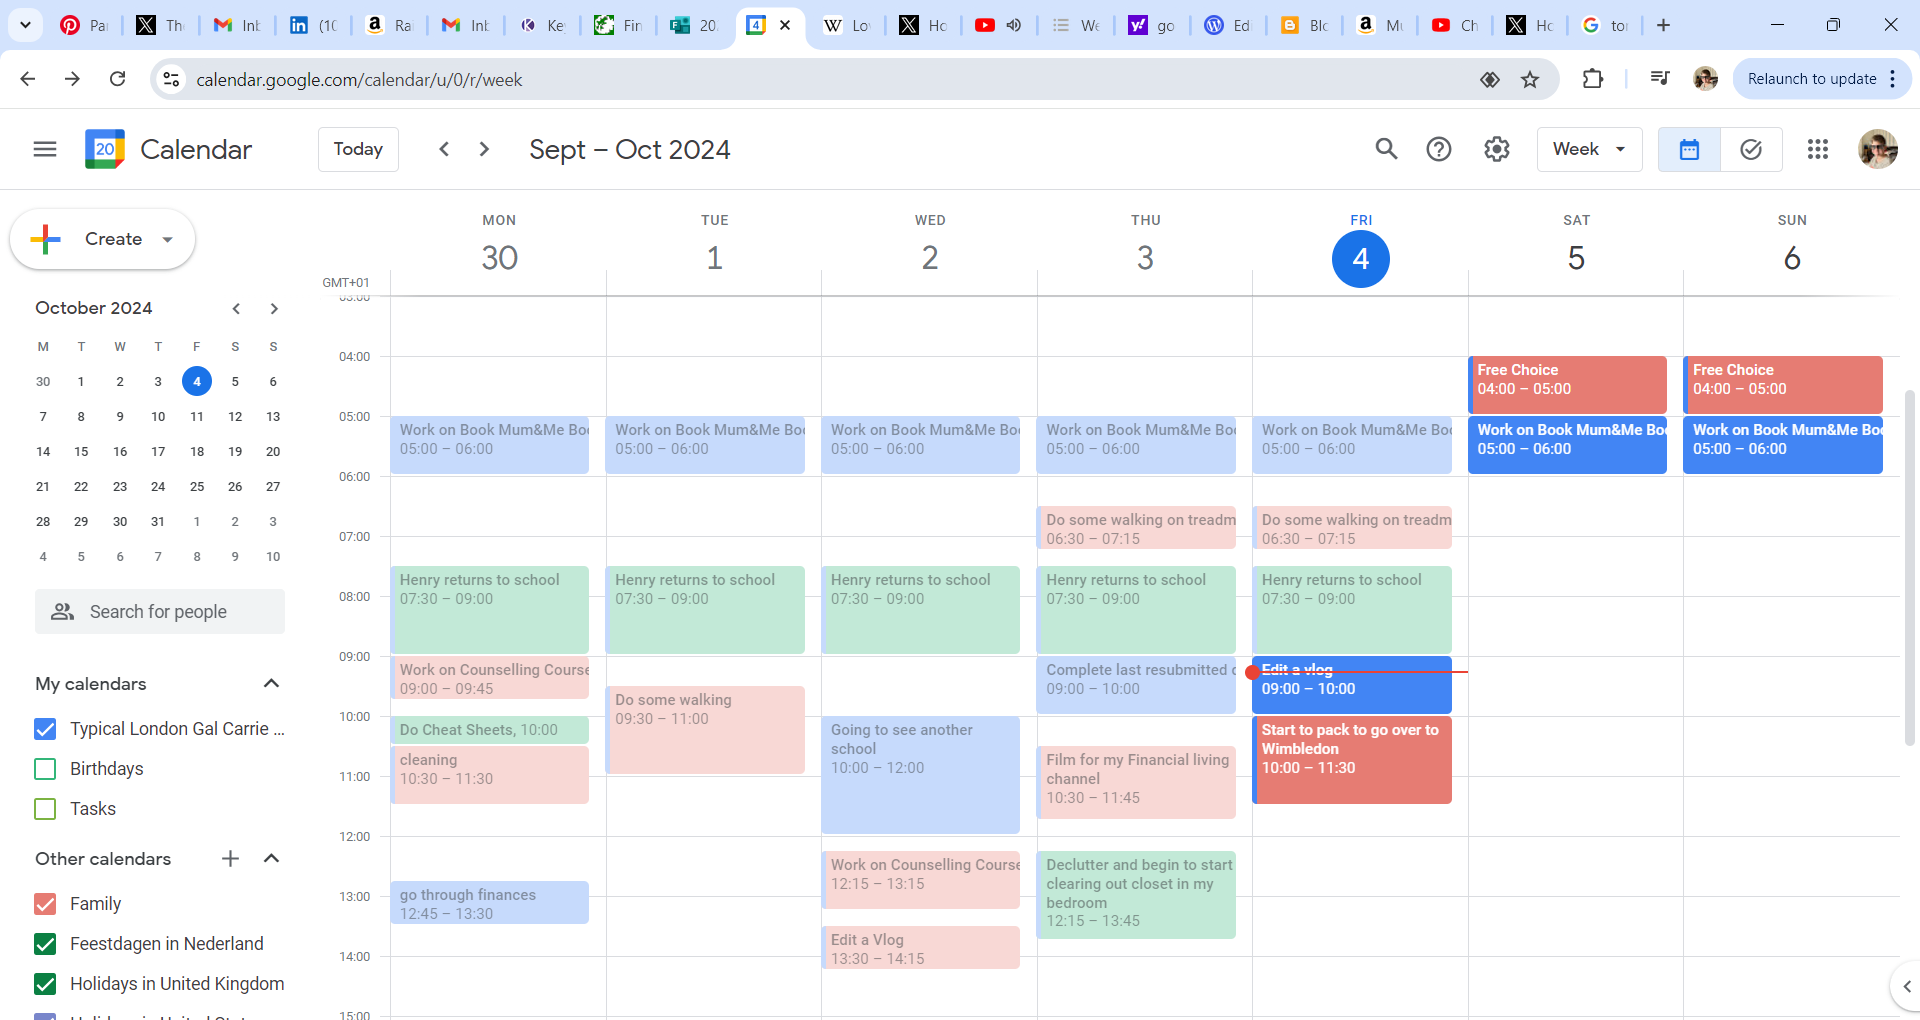Screen dimensions: 1920x1020
Task: Switch to the LinkedIn browser tab
Action: (312, 25)
